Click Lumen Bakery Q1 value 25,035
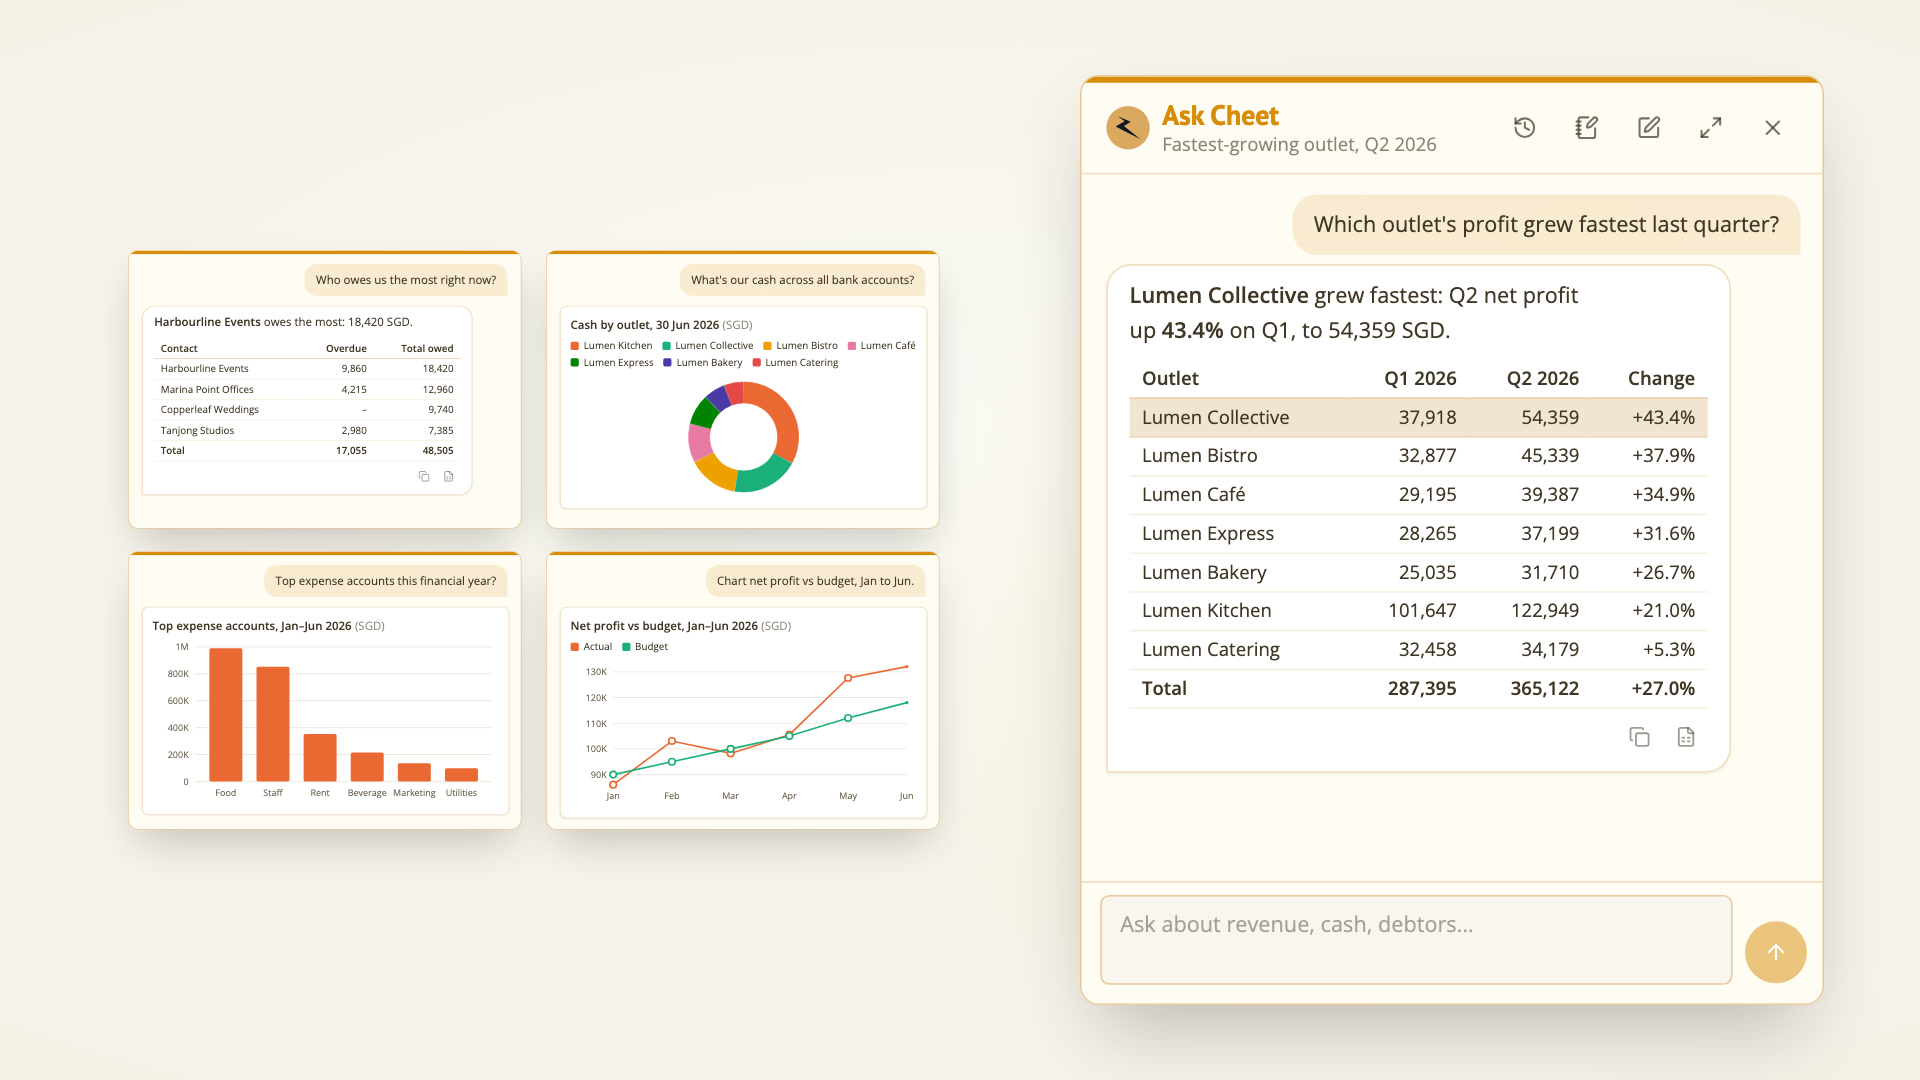This screenshot has height=1080, width=1920. pyautogui.click(x=1427, y=572)
